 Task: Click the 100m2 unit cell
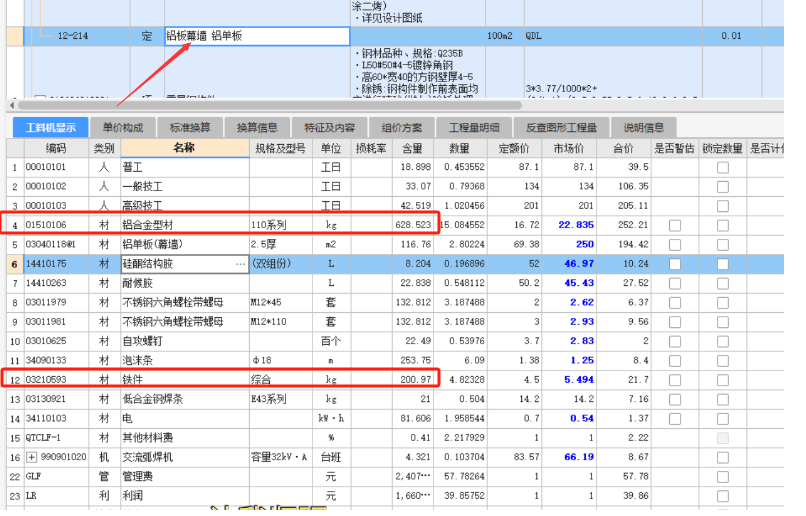(x=504, y=36)
